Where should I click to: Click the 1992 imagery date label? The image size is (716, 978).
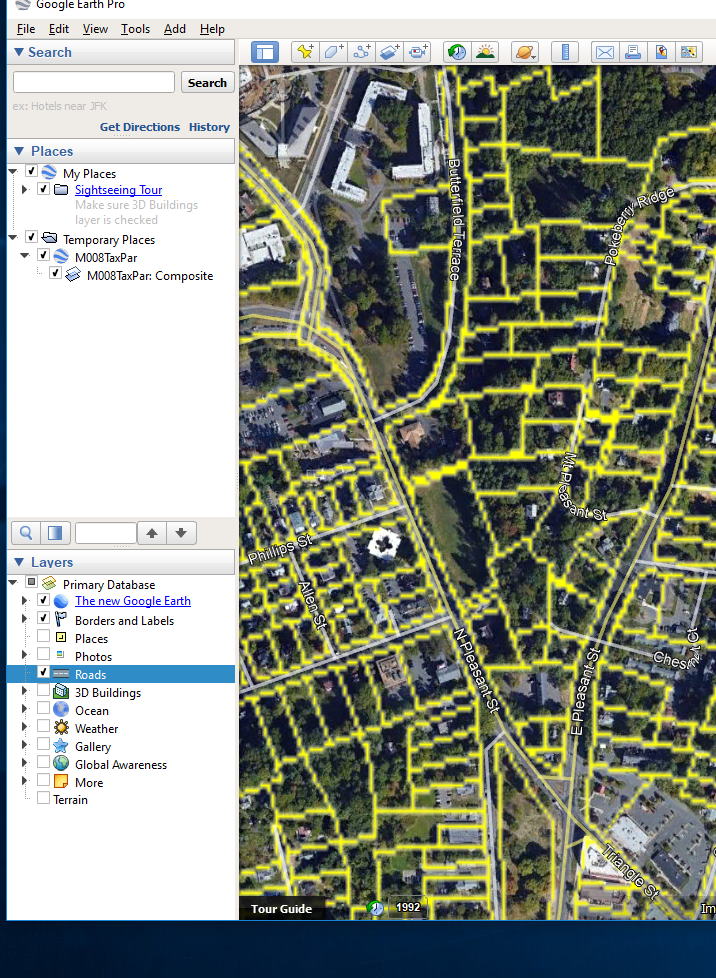408,908
